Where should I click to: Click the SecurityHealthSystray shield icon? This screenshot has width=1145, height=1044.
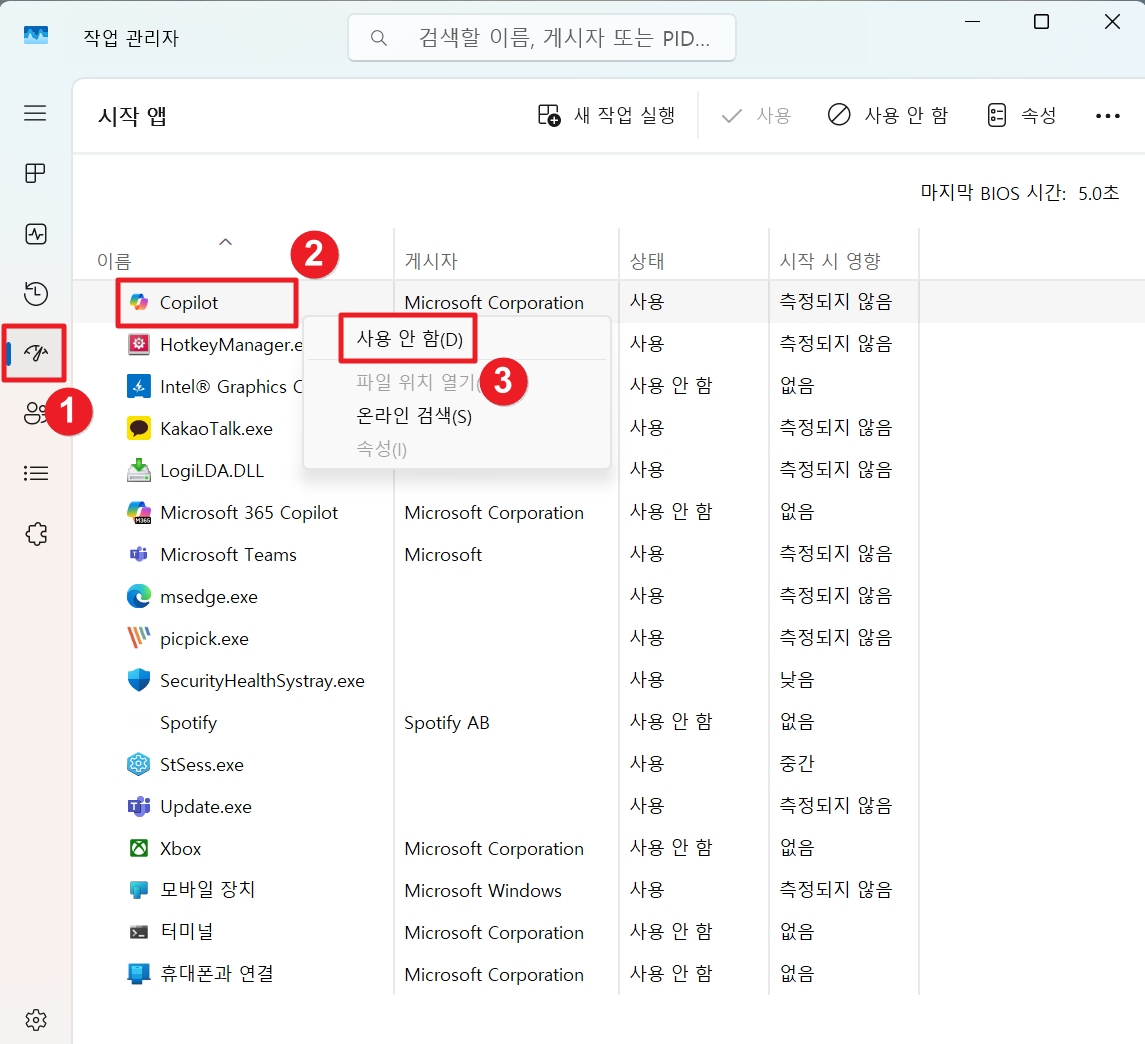(x=139, y=680)
